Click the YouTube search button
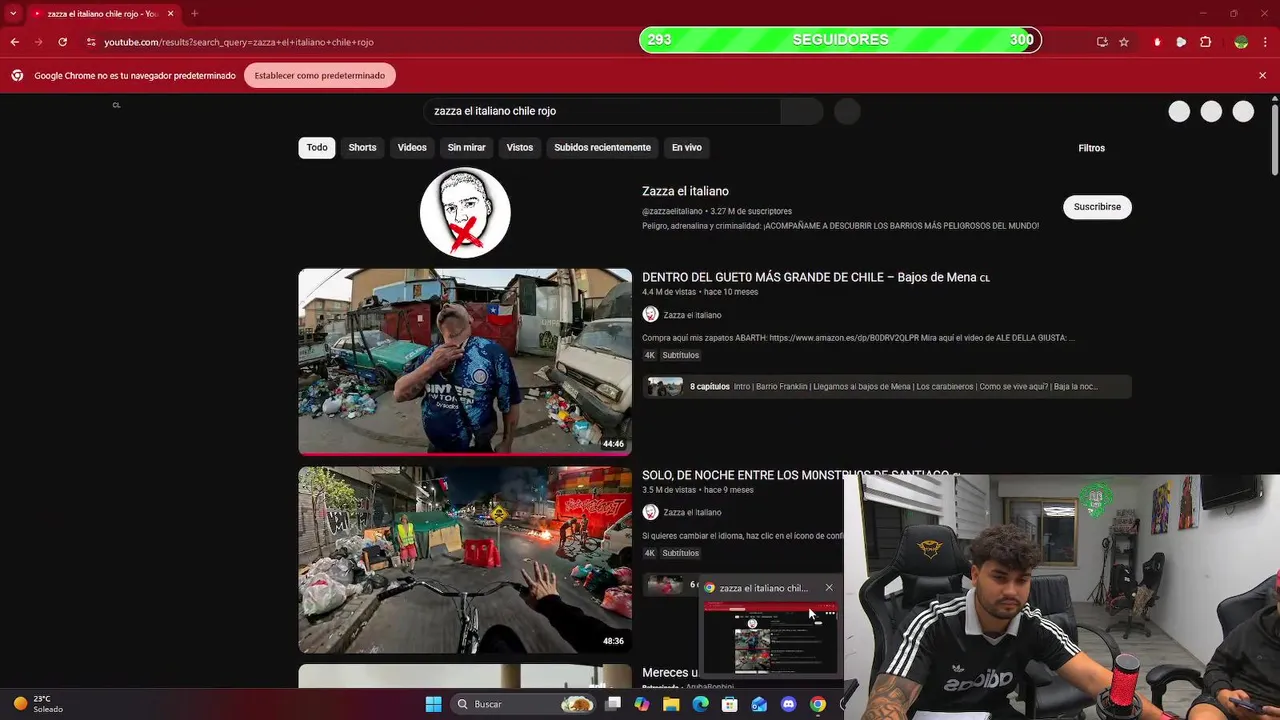The width and height of the screenshot is (1280, 720). tap(801, 111)
